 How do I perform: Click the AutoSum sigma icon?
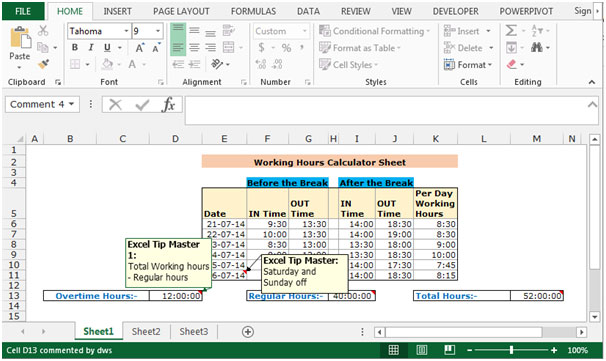[511, 31]
